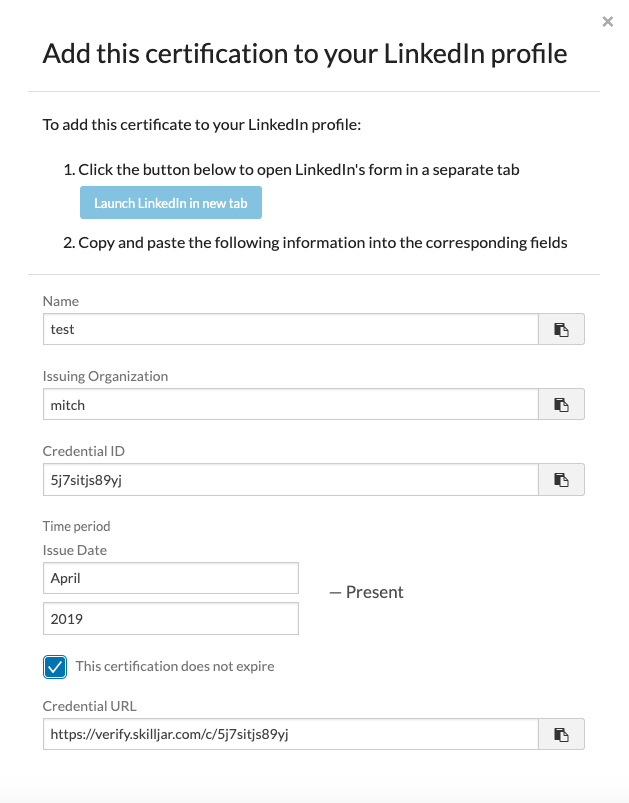Close the LinkedIn certification dialog
Viewport: 629px width, 803px height.
[607, 22]
